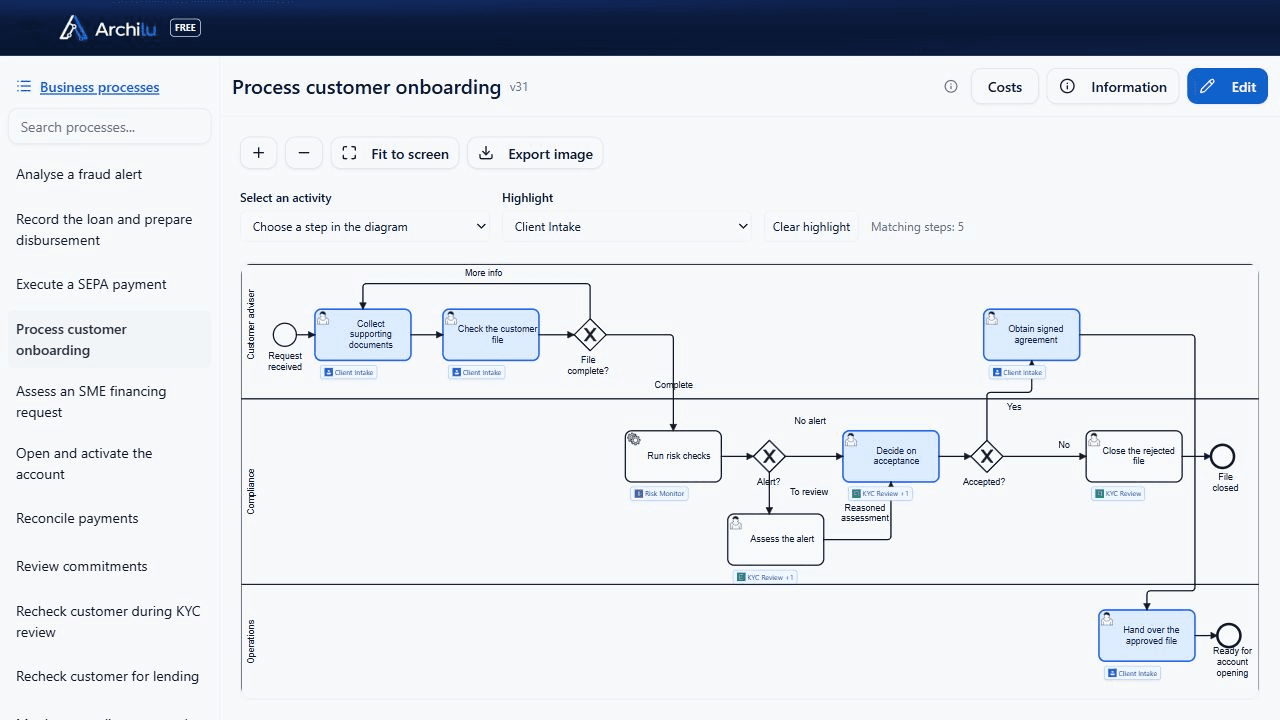Click Client Intake tag under Obtain signed agreement
The image size is (1280, 720).
pos(1018,373)
